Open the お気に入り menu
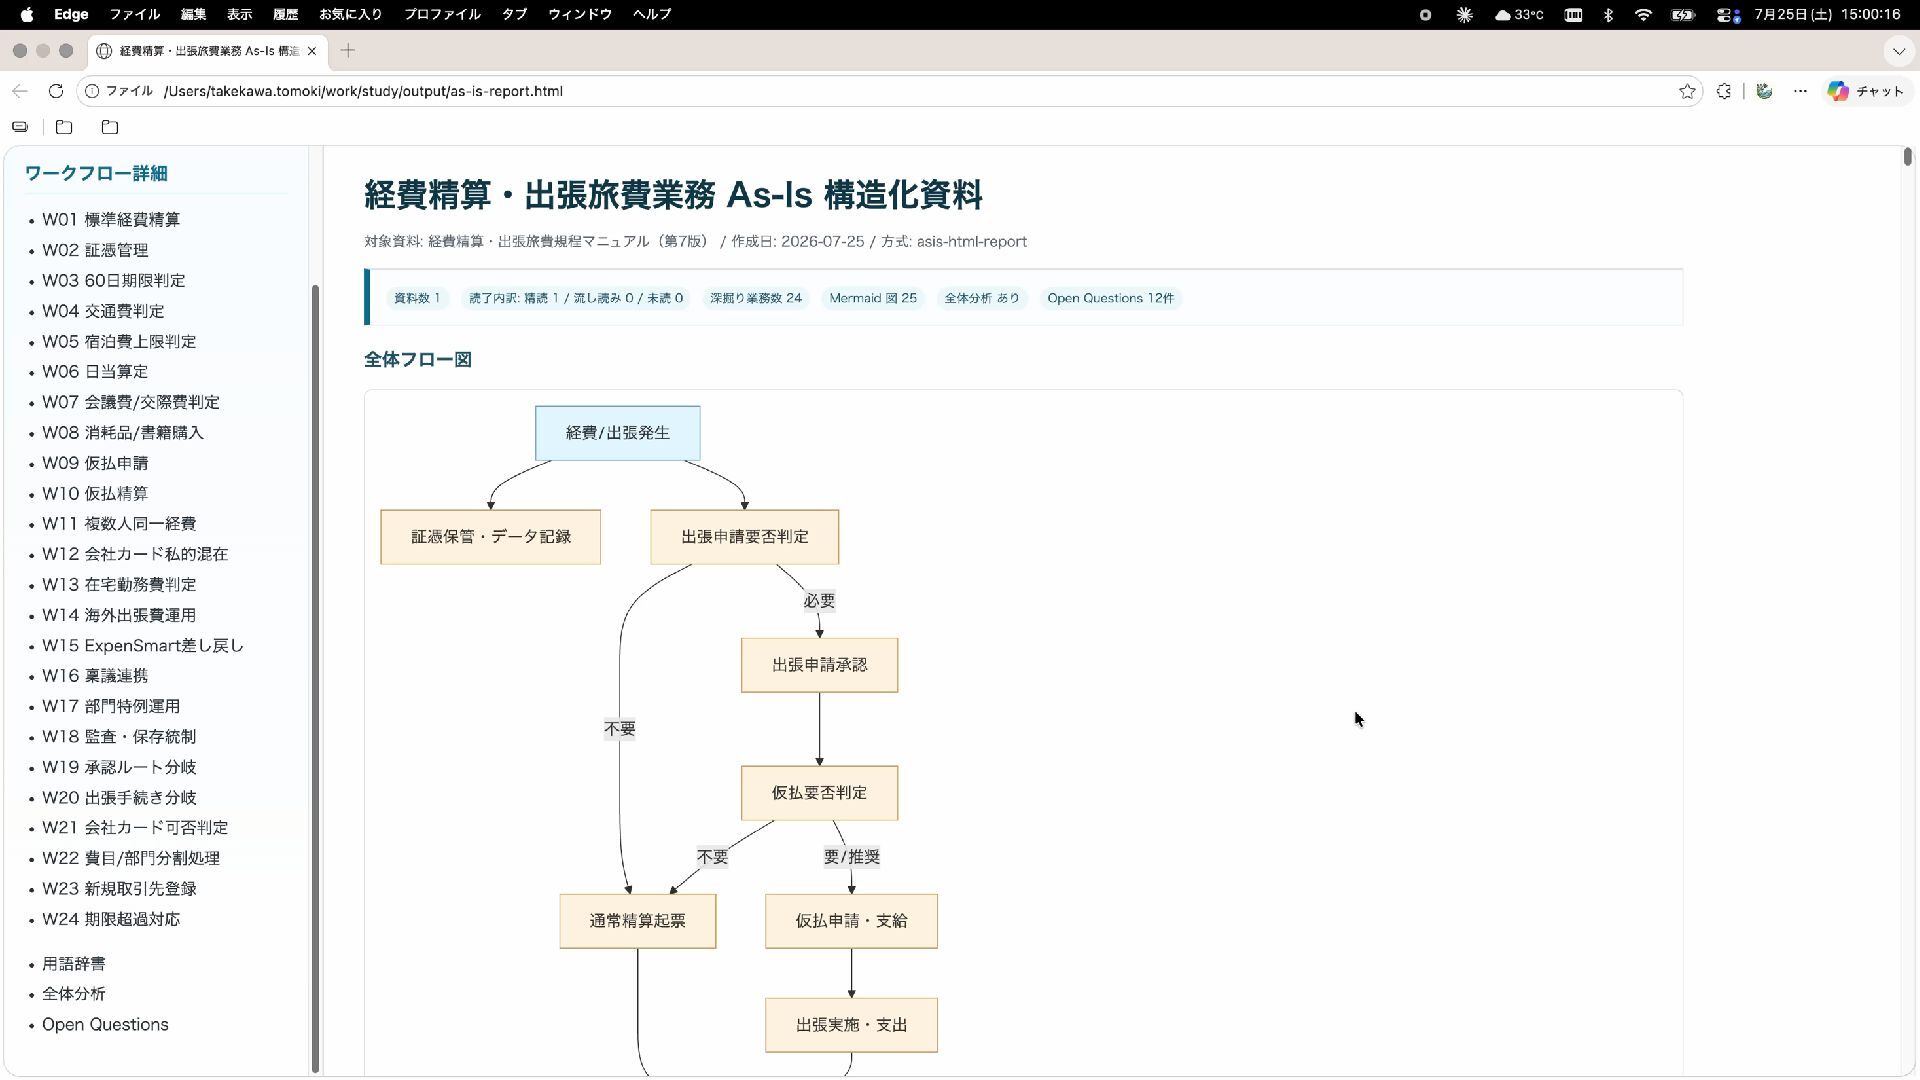1920x1080 pixels. (x=351, y=15)
